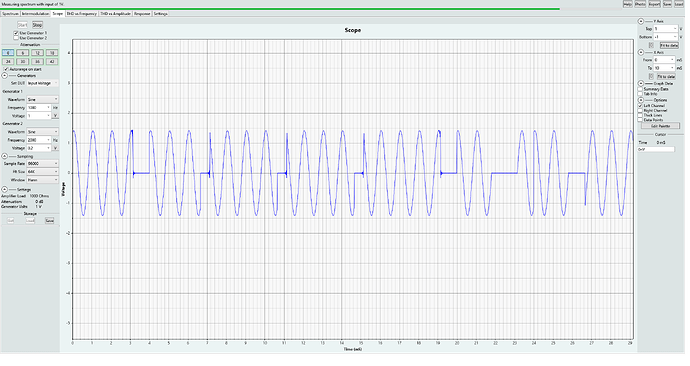Click the top-bar Load button
690x366 pixels.
coord(679,4)
